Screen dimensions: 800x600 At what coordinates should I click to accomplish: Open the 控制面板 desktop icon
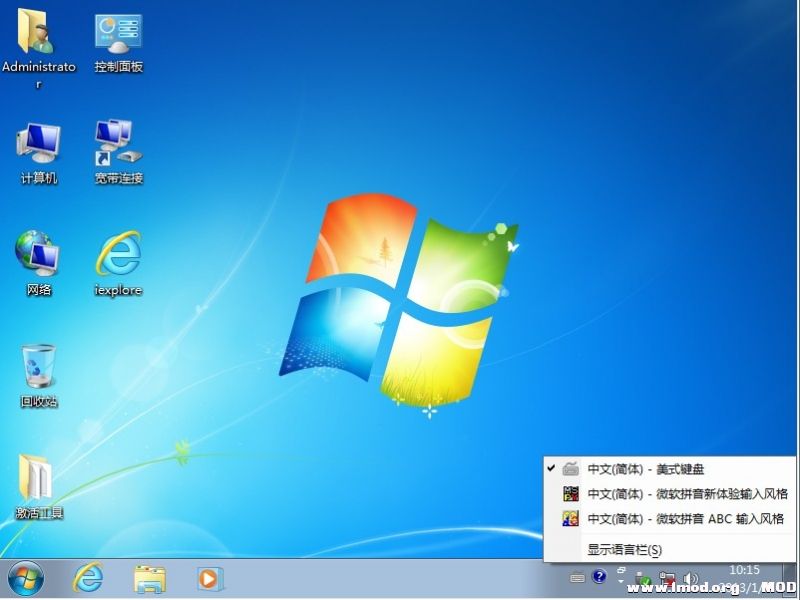118,34
